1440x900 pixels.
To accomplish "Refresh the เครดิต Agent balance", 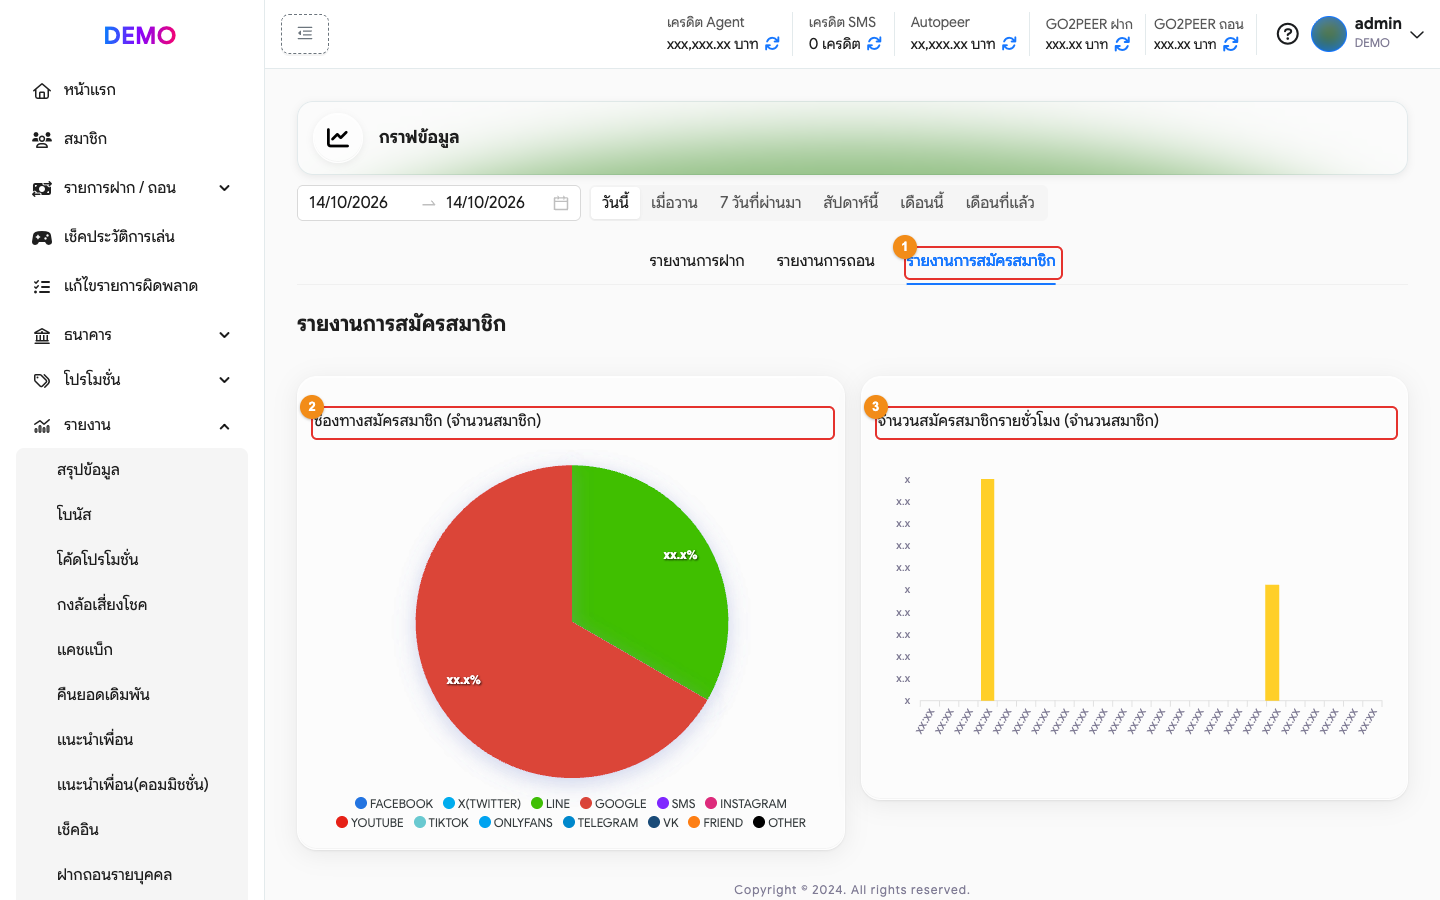I will 772,44.
